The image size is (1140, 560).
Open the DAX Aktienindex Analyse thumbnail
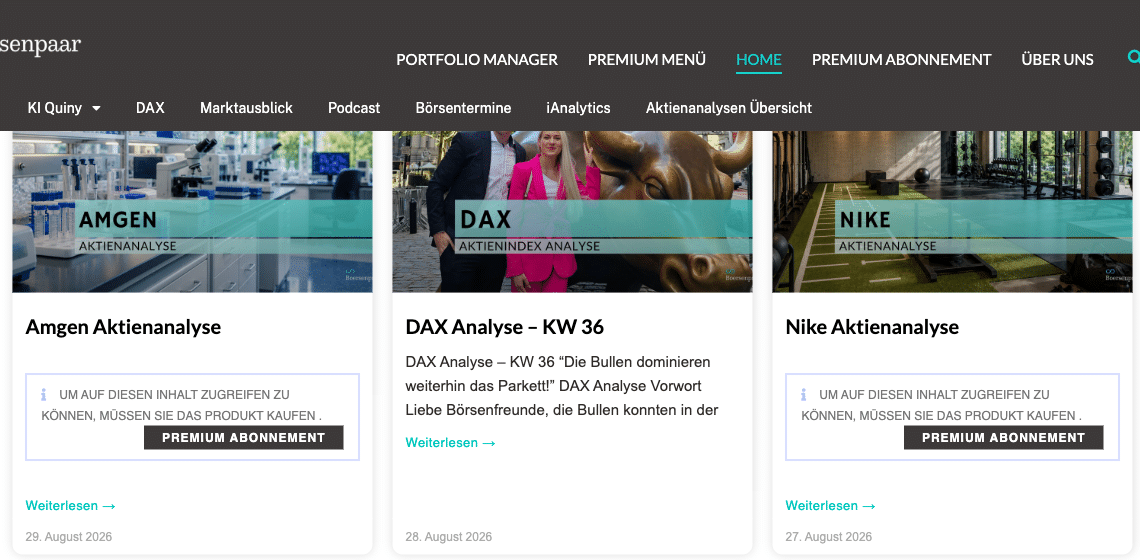(x=572, y=212)
